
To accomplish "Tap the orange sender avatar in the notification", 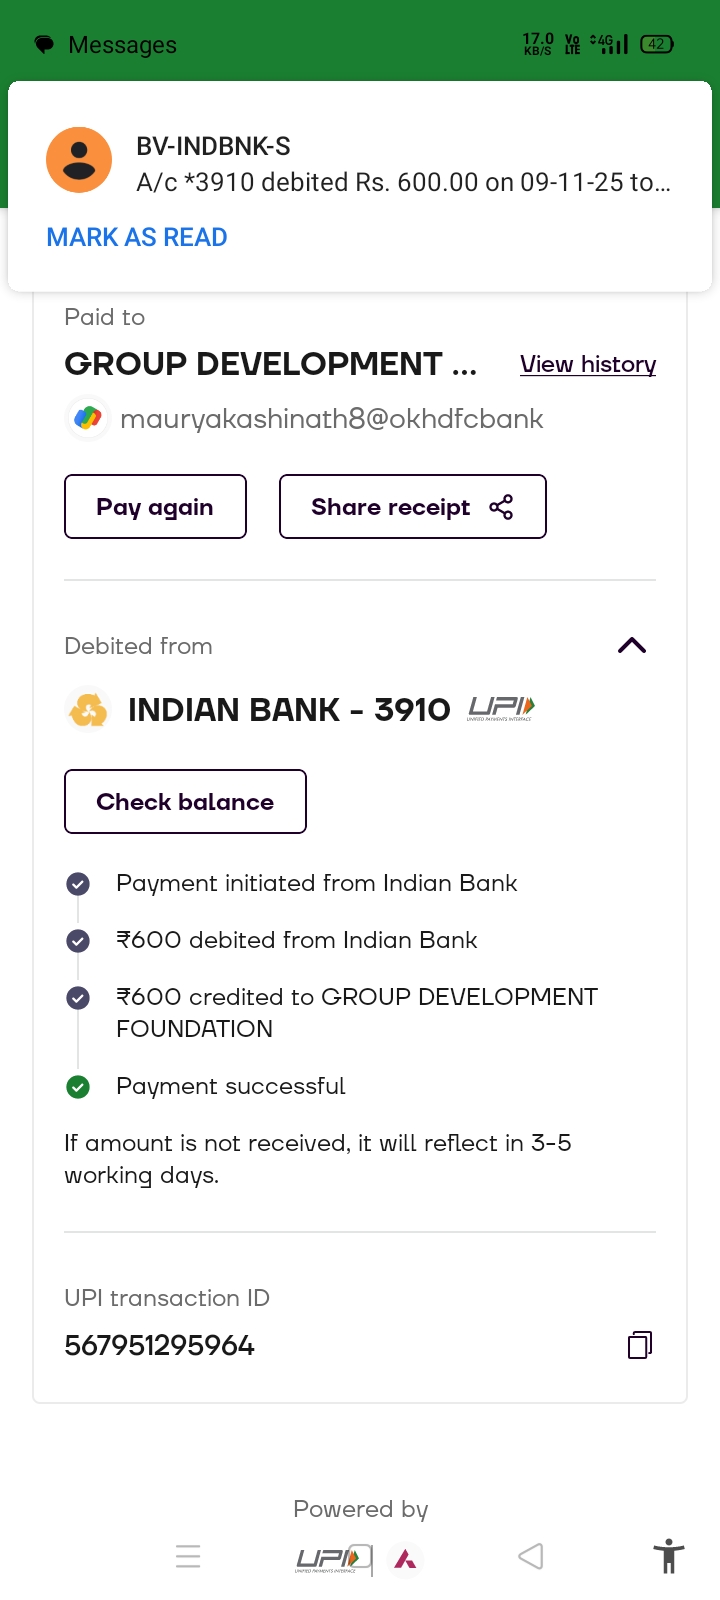I will [x=79, y=160].
